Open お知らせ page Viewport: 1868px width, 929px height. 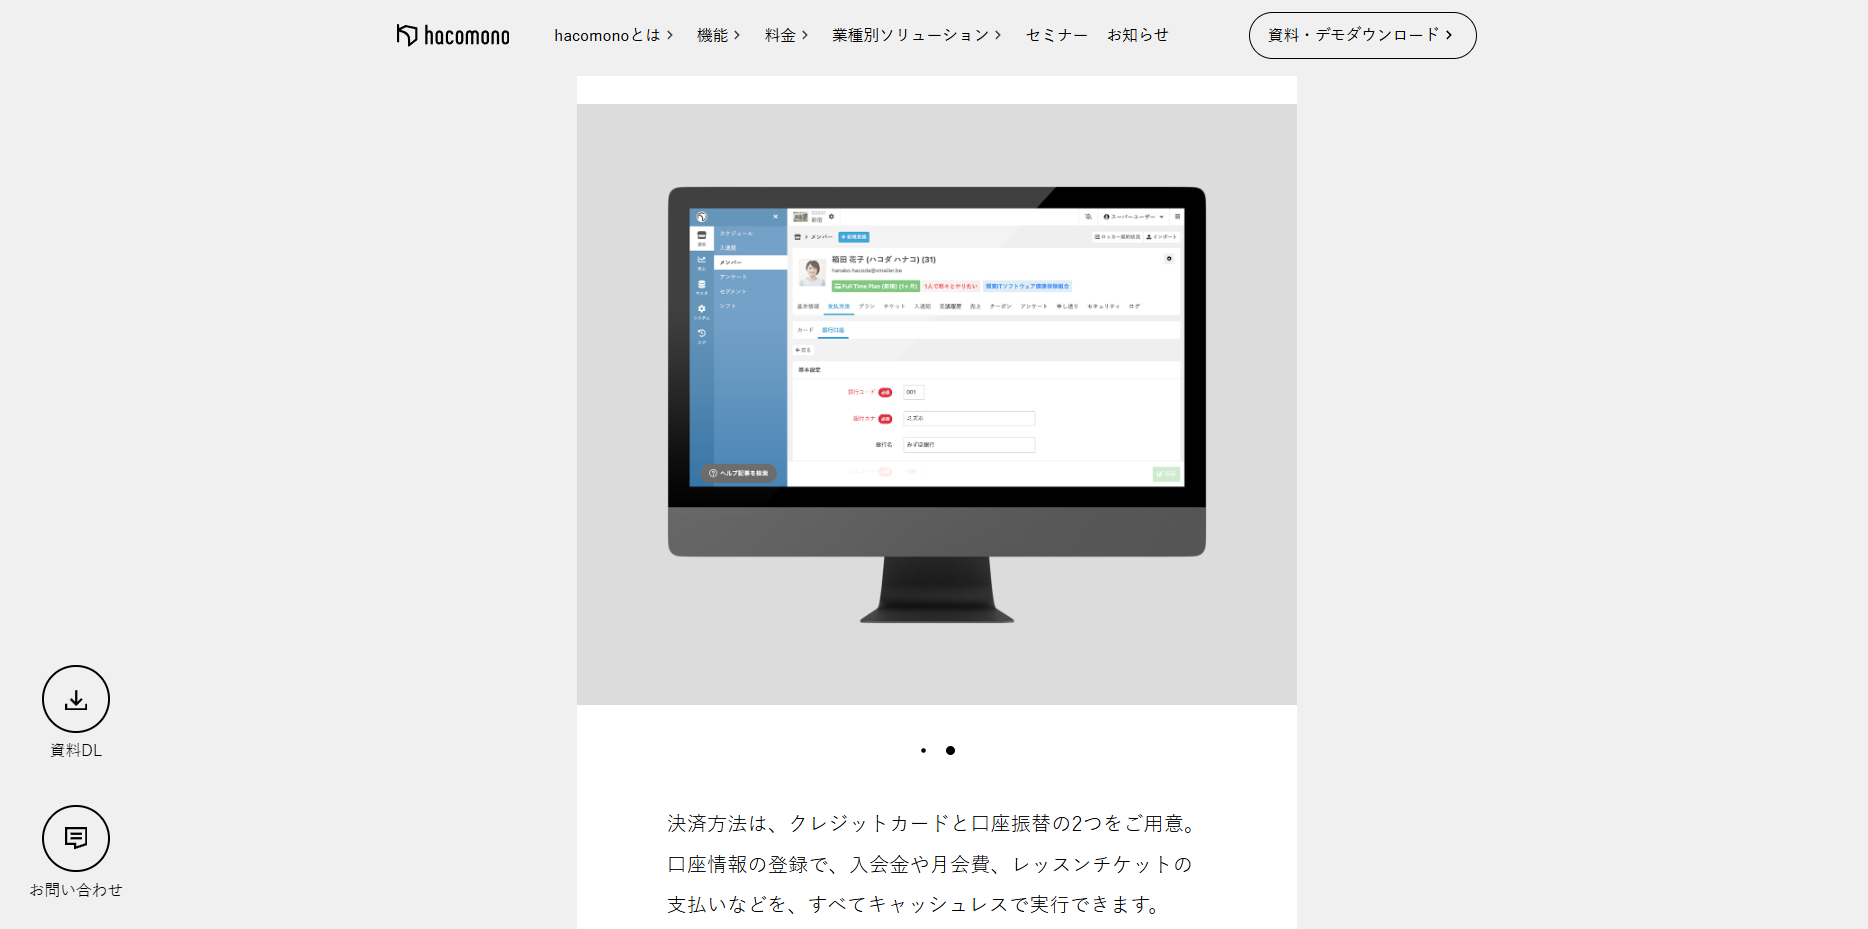click(1137, 35)
